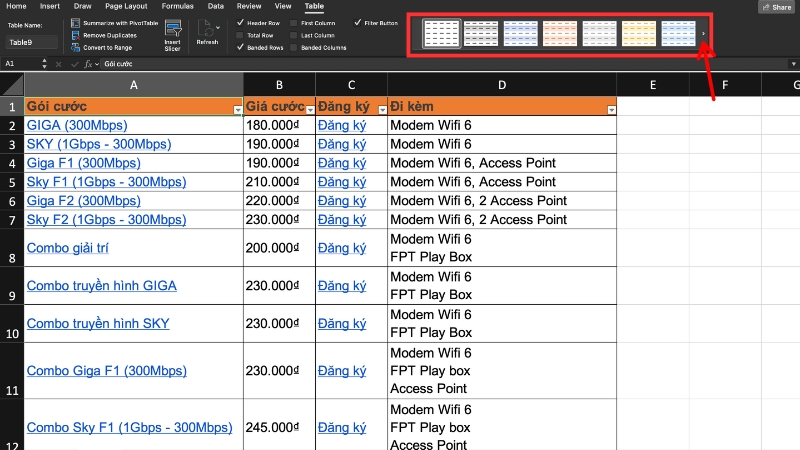Screen dimensions: 800x450
Task: Click the Summarize with PivotTable icon
Action: click(75, 22)
